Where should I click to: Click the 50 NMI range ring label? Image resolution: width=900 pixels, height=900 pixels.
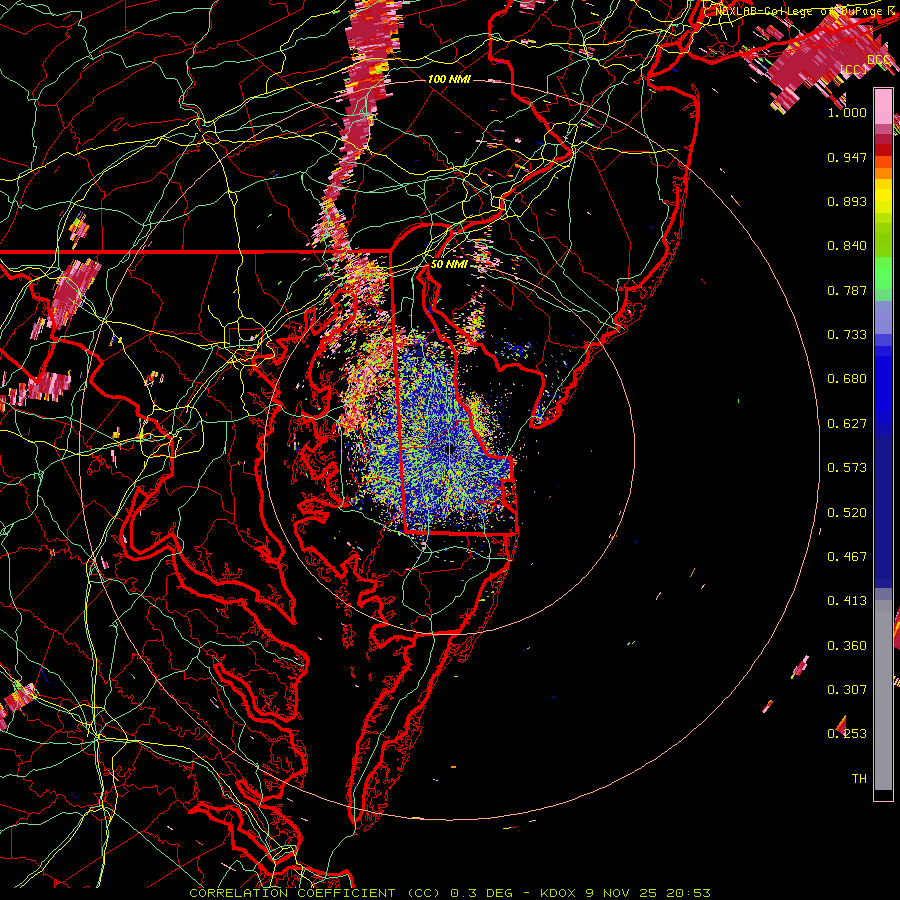pos(449,264)
